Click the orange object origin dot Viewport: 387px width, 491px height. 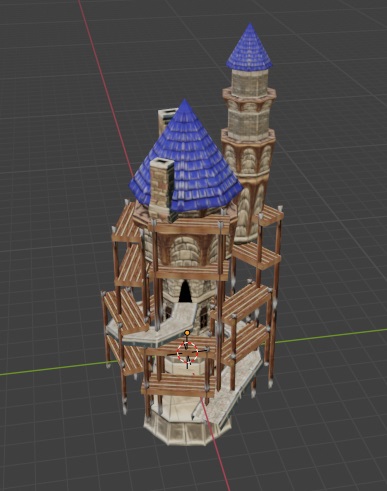[x=187, y=333]
